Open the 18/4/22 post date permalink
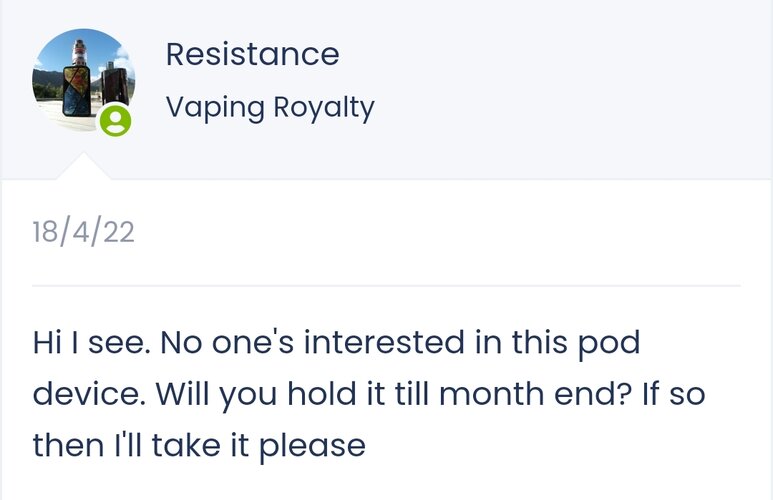Viewport: 773px width, 500px height. point(83,232)
